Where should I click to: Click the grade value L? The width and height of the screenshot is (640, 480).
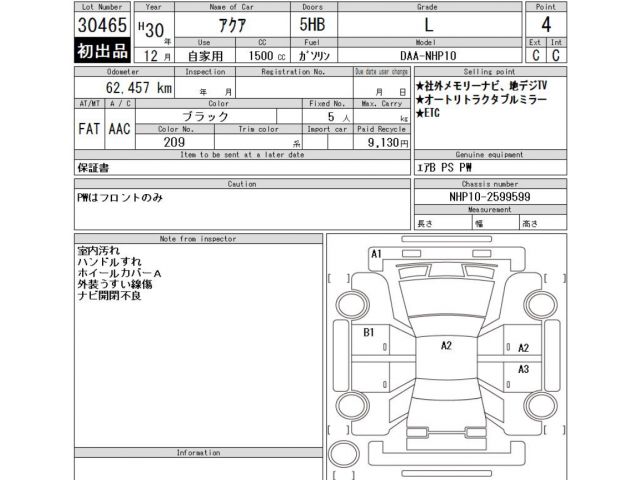pos(429,25)
